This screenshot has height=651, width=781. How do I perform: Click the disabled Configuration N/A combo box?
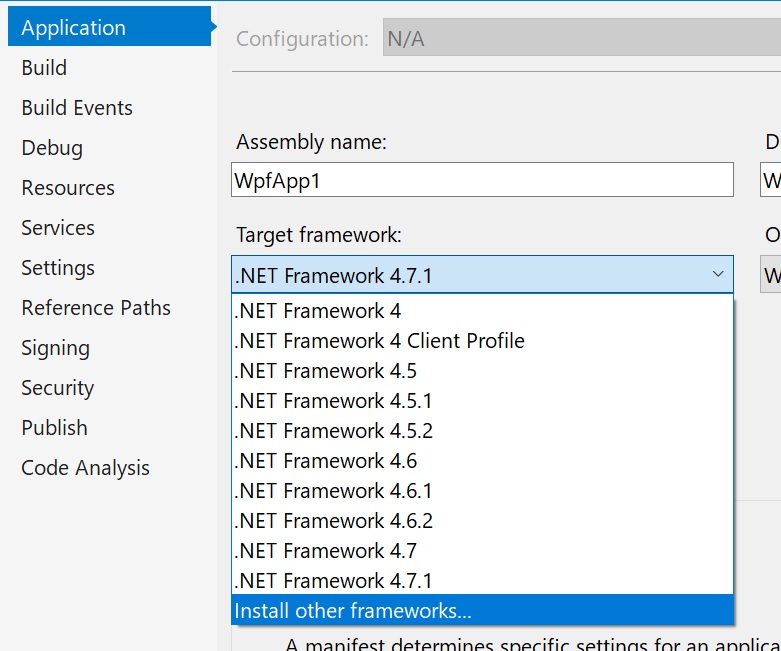(582, 37)
